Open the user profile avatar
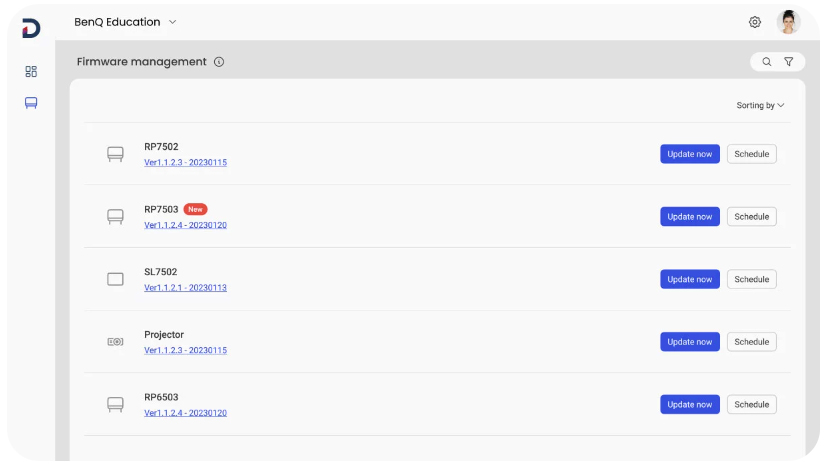This screenshot has height=466, width=826. coord(789,22)
